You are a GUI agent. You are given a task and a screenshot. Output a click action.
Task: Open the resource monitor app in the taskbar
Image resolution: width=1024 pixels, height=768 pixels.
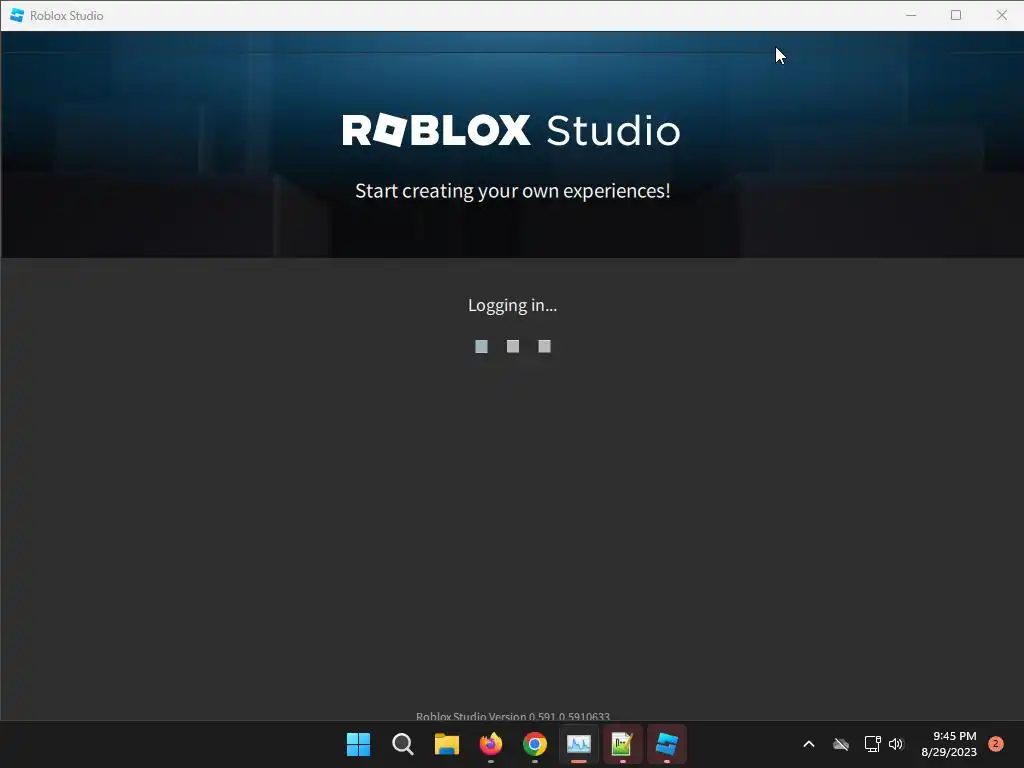coord(579,744)
